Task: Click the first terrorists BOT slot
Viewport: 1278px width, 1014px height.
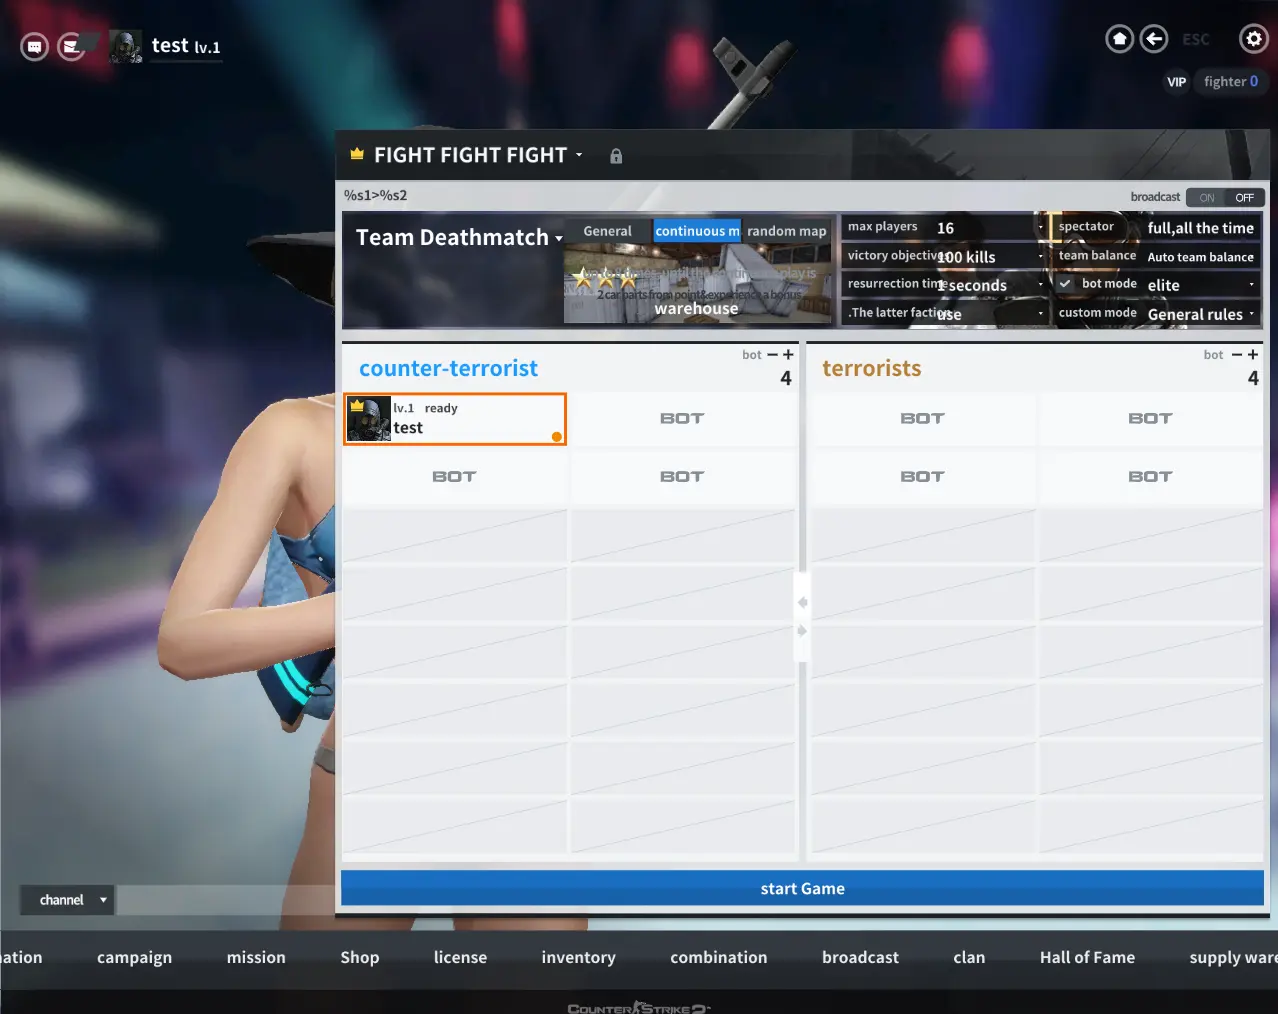Action: click(922, 419)
